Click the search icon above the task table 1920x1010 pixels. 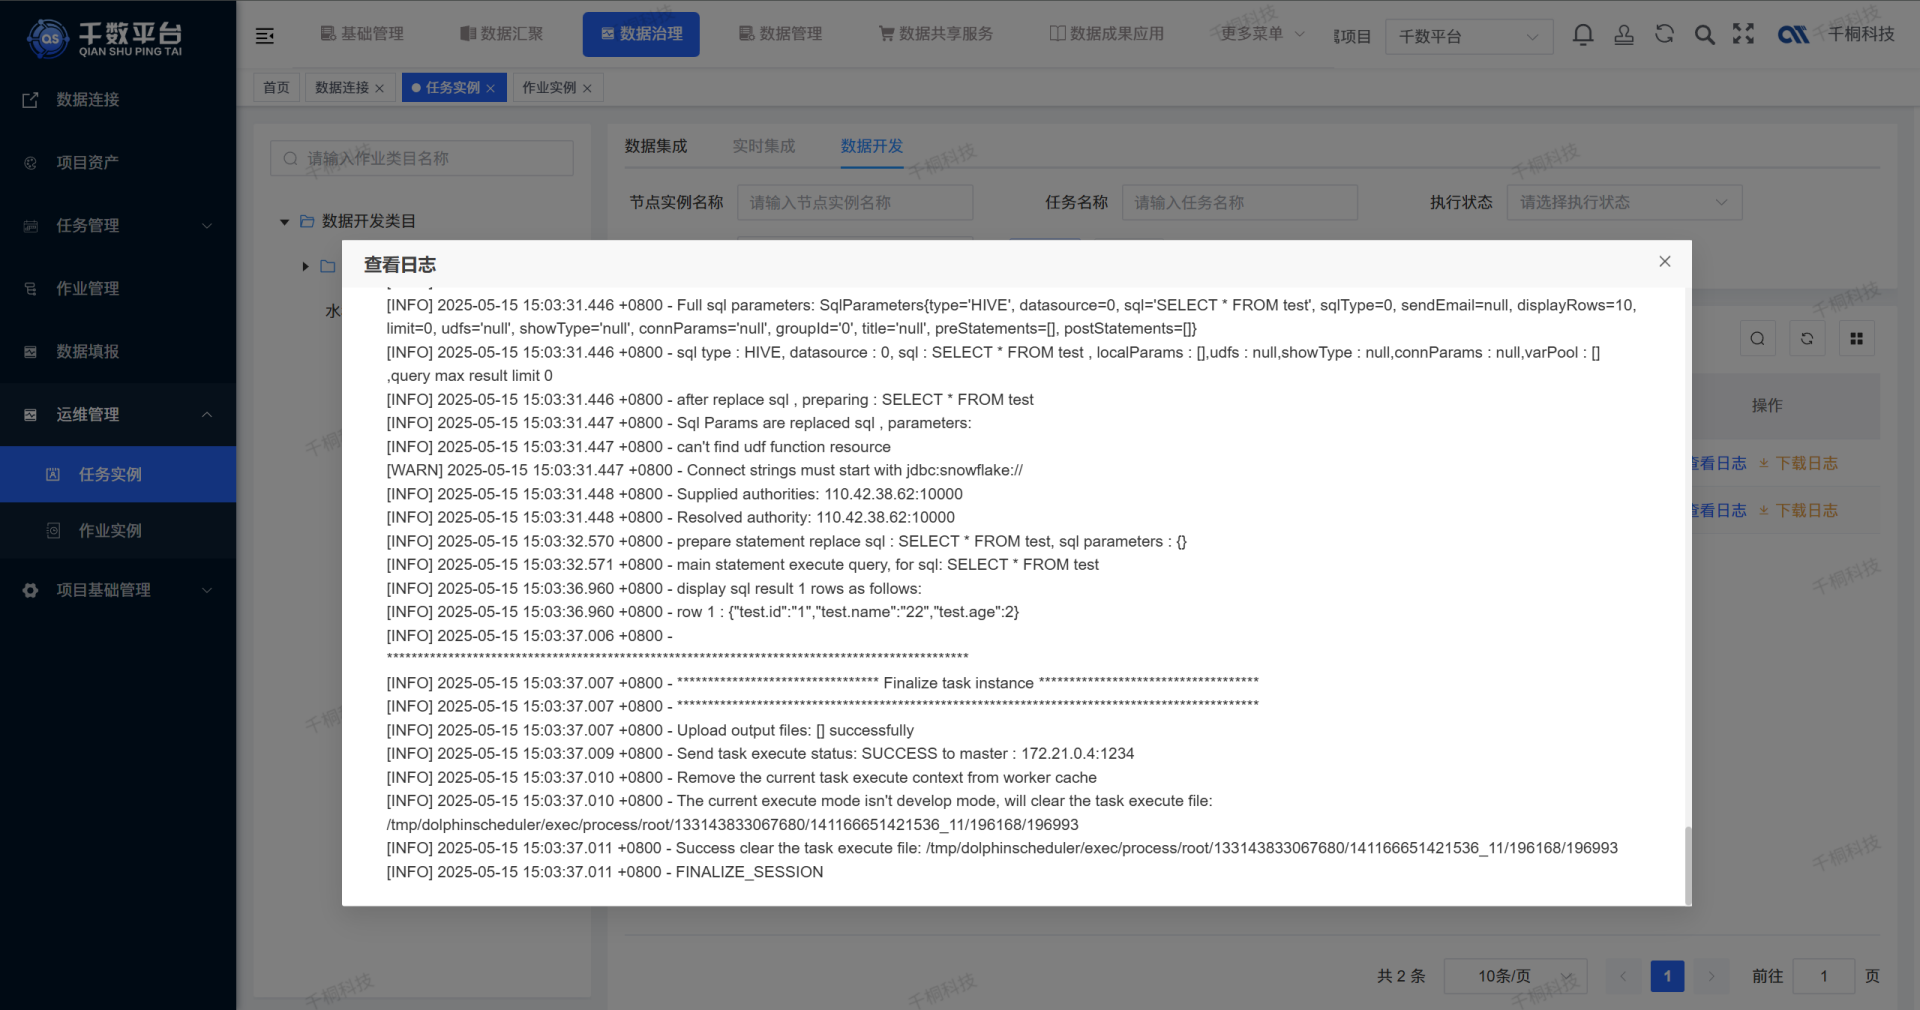click(x=1757, y=338)
